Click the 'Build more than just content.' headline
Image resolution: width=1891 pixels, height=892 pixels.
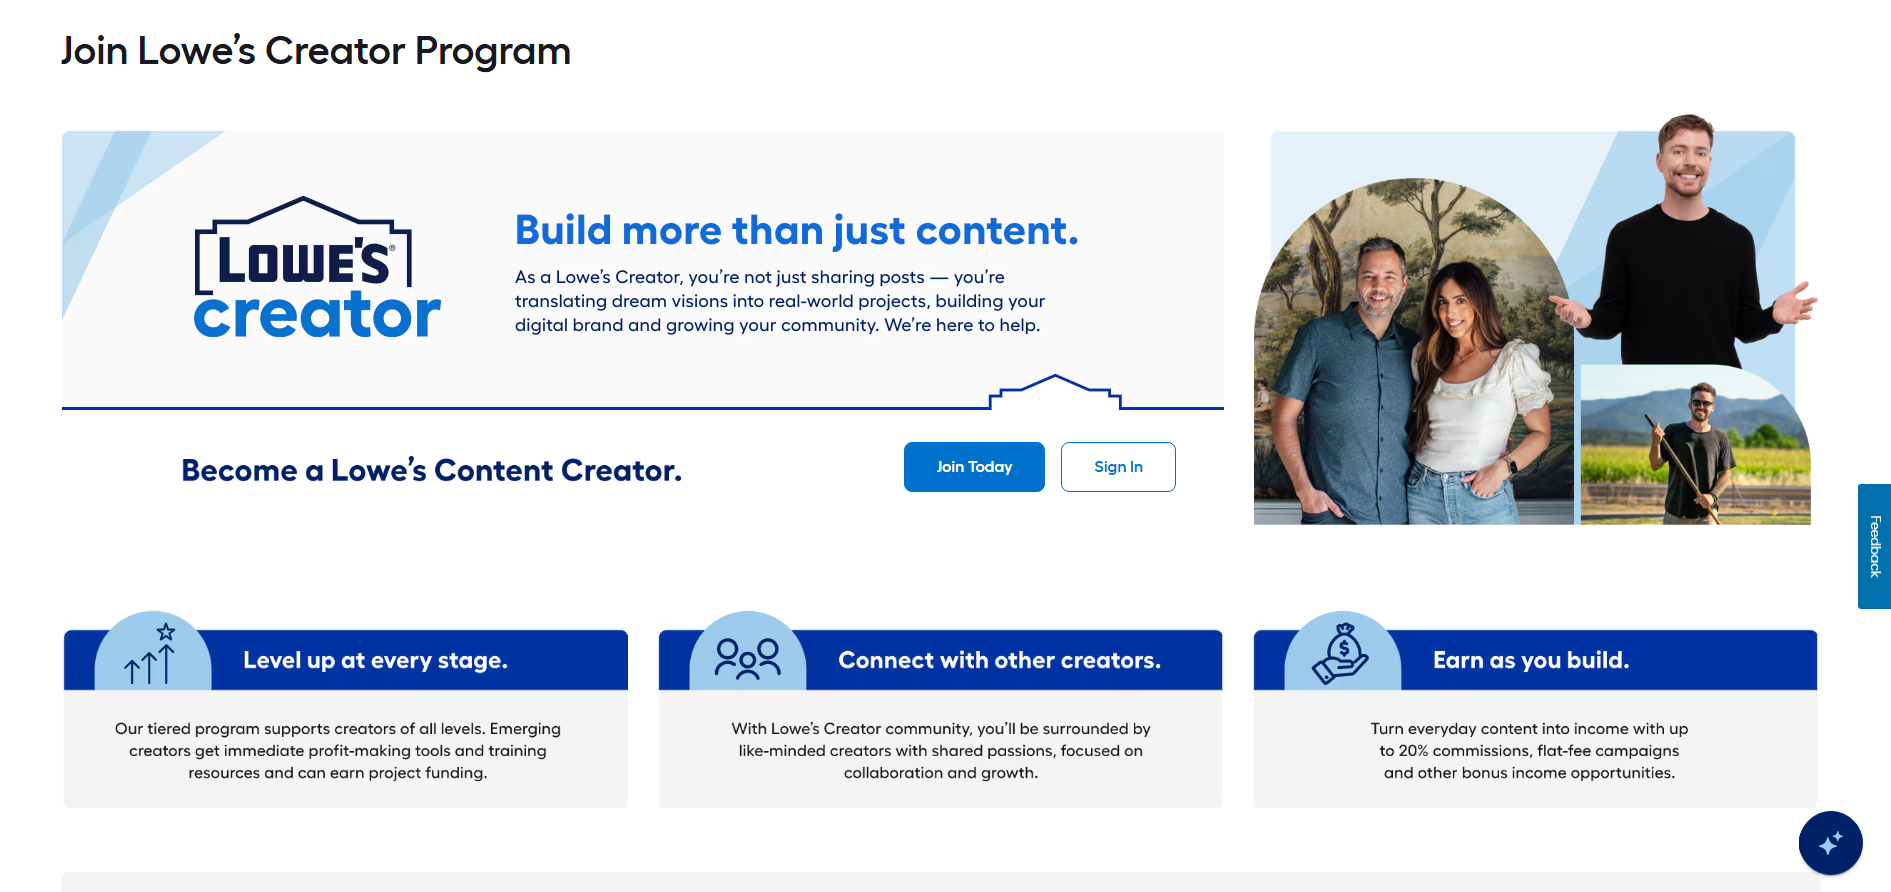pyautogui.click(x=796, y=231)
